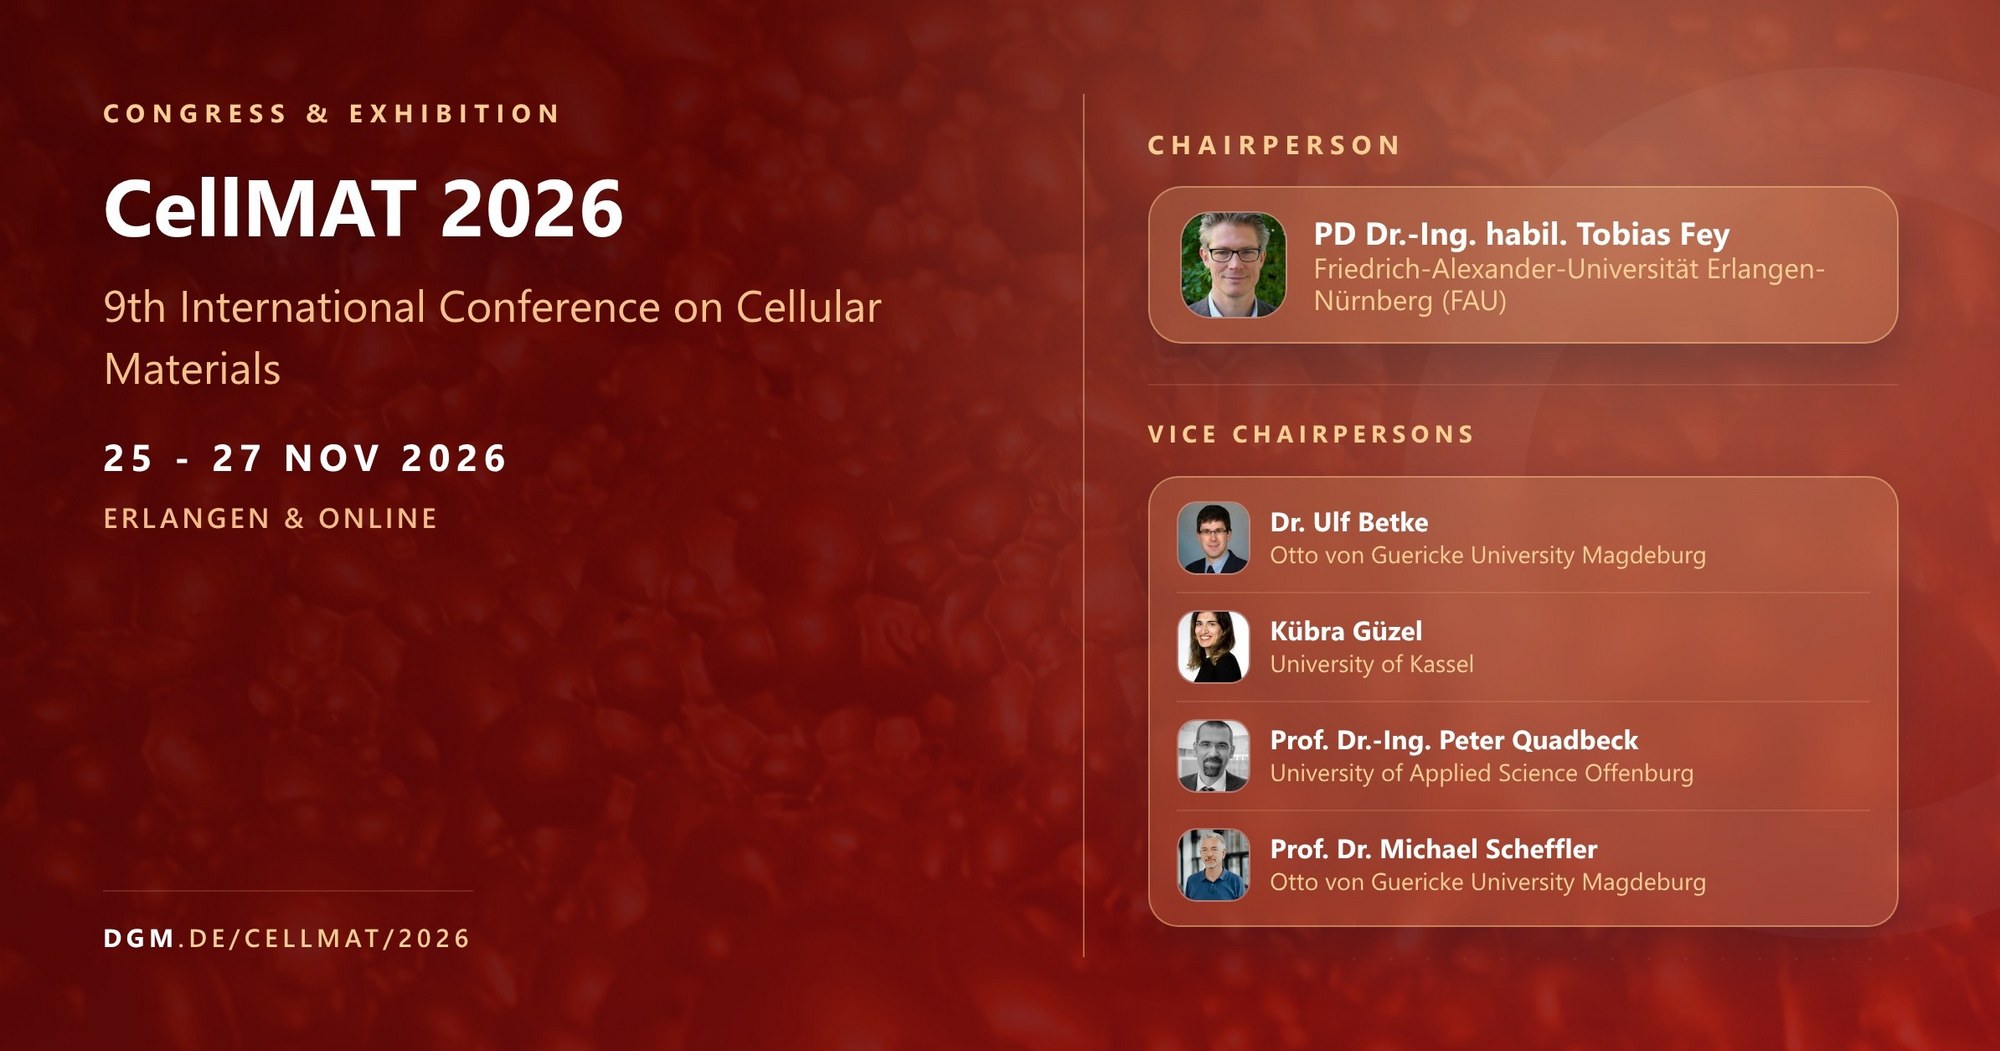Select Michael Scheffler's photo thumbnail
Image resolution: width=2000 pixels, height=1051 pixels.
[x=1213, y=865]
